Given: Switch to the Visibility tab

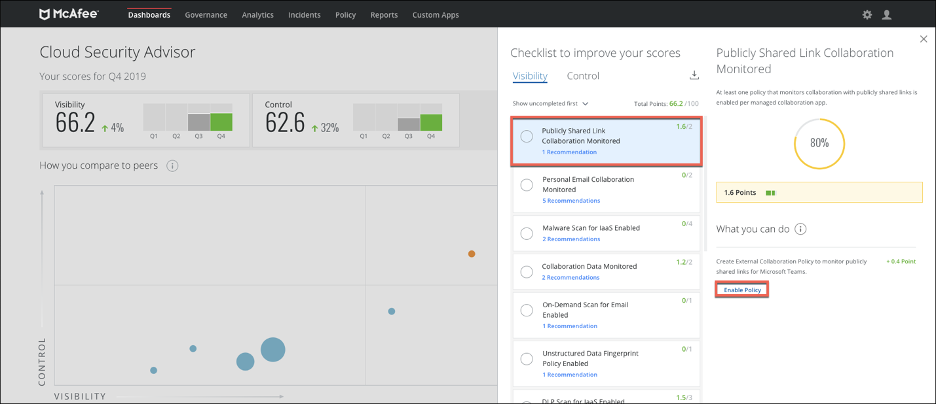Looking at the screenshot, I should point(530,76).
